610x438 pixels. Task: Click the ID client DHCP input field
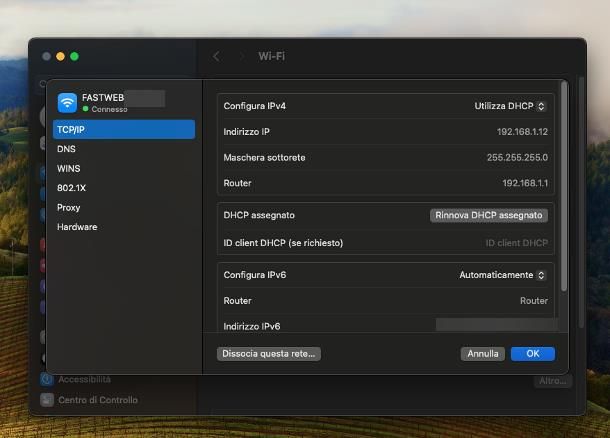[x=516, y=243]
